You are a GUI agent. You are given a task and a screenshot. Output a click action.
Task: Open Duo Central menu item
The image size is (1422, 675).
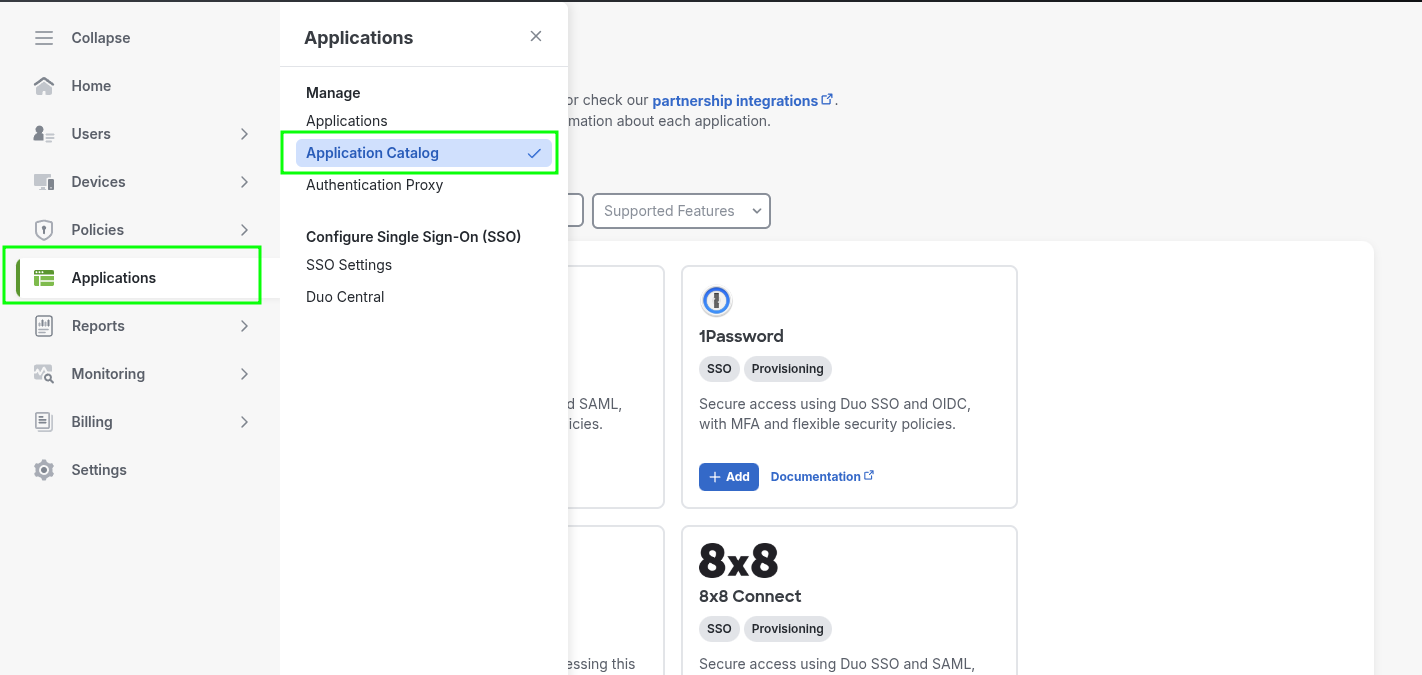pos(345,297)
